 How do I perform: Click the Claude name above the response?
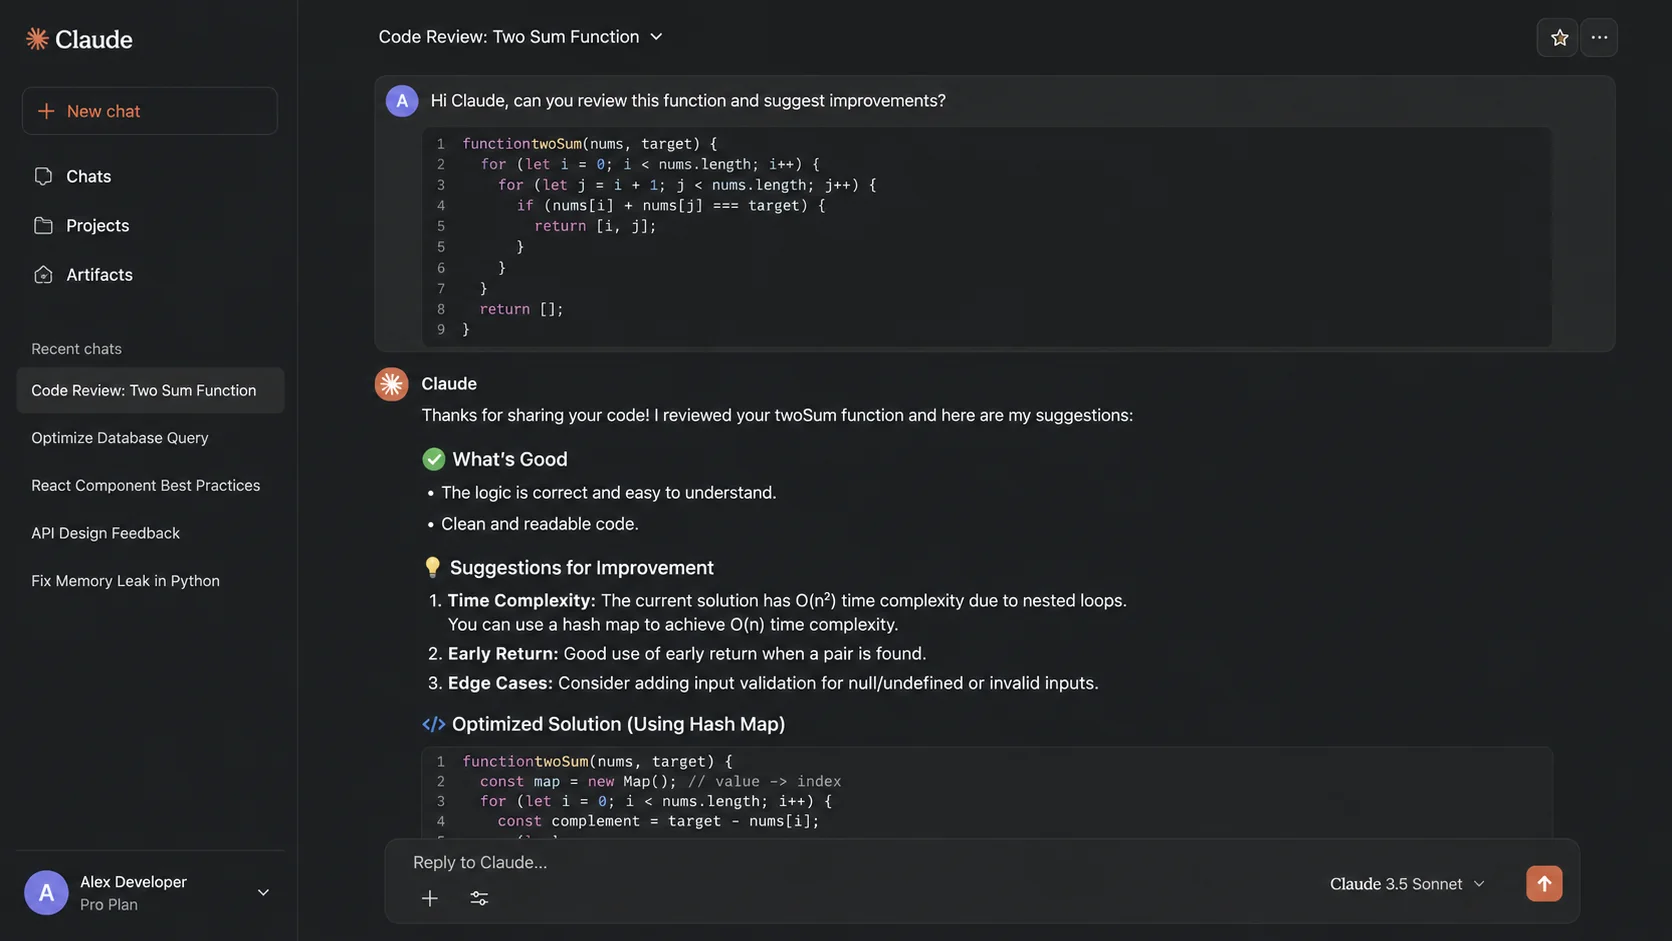click(x=449, y=384)
